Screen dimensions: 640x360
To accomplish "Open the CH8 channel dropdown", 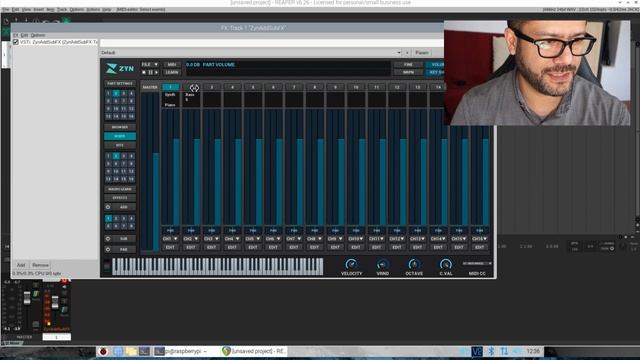I will 314,238.
